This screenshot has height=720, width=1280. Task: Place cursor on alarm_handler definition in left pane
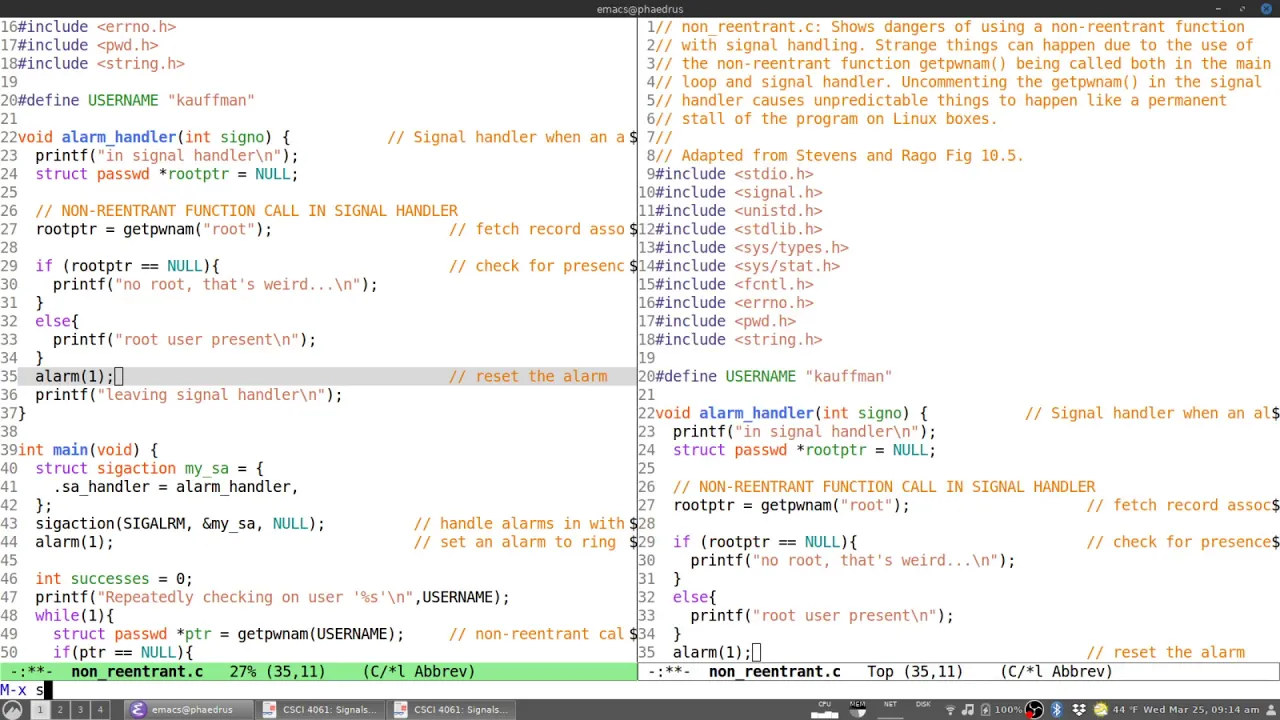point(119,137)
